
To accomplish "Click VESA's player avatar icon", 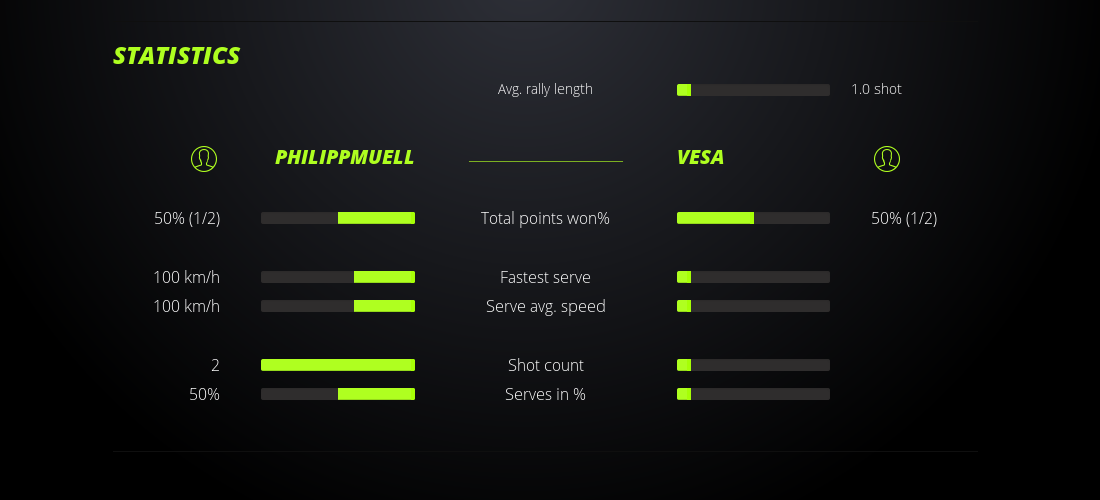I will tap(887, 158).
